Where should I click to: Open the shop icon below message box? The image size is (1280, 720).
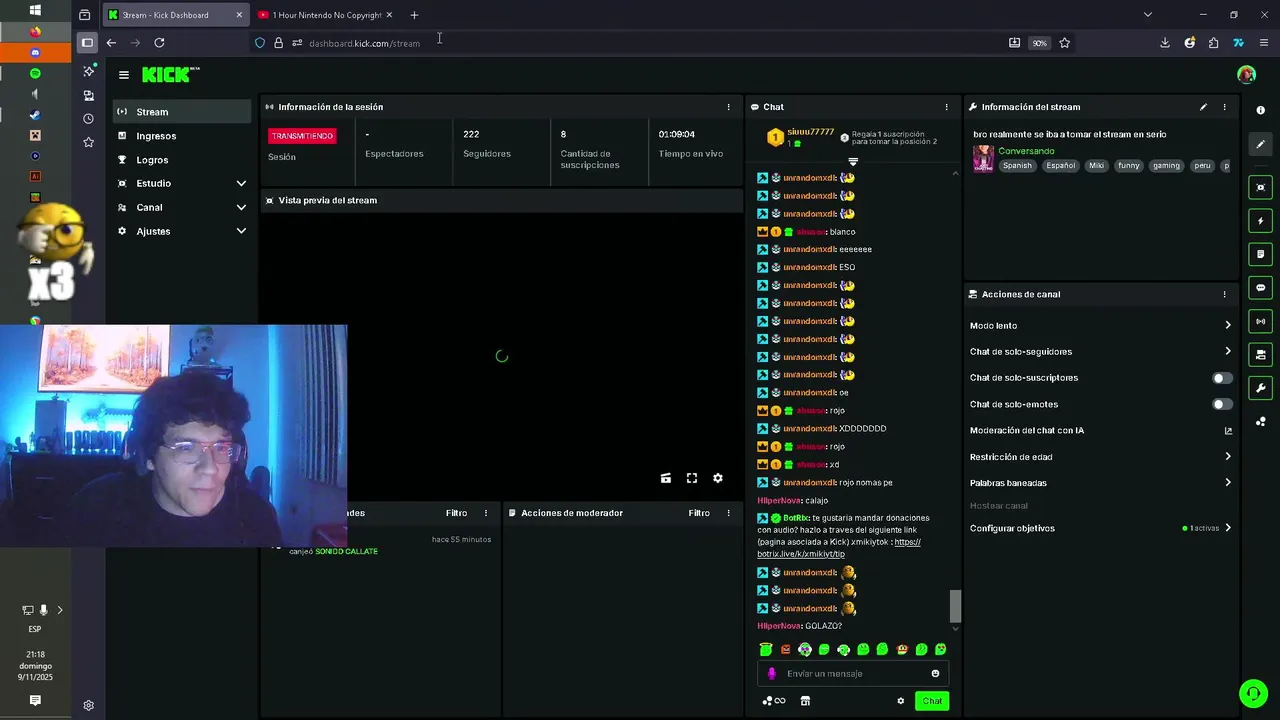coord(805,701)
